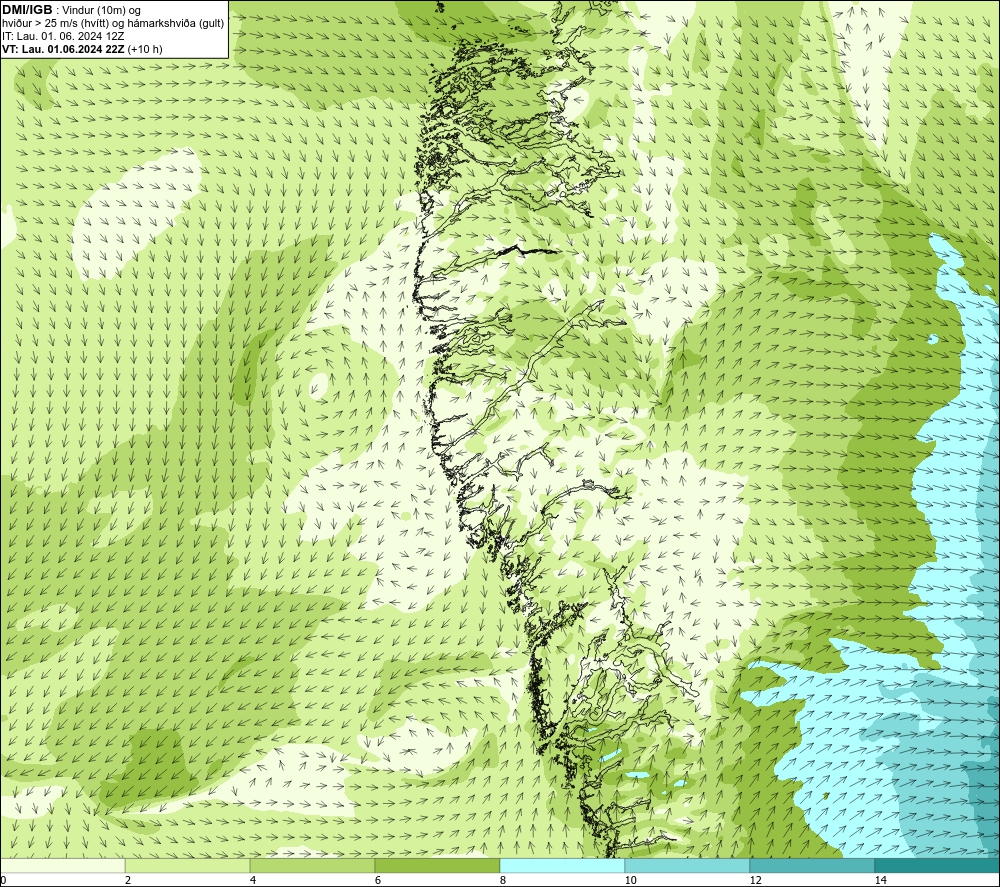
Task: Click the scale label '12'
Action: tap(755, 880)
